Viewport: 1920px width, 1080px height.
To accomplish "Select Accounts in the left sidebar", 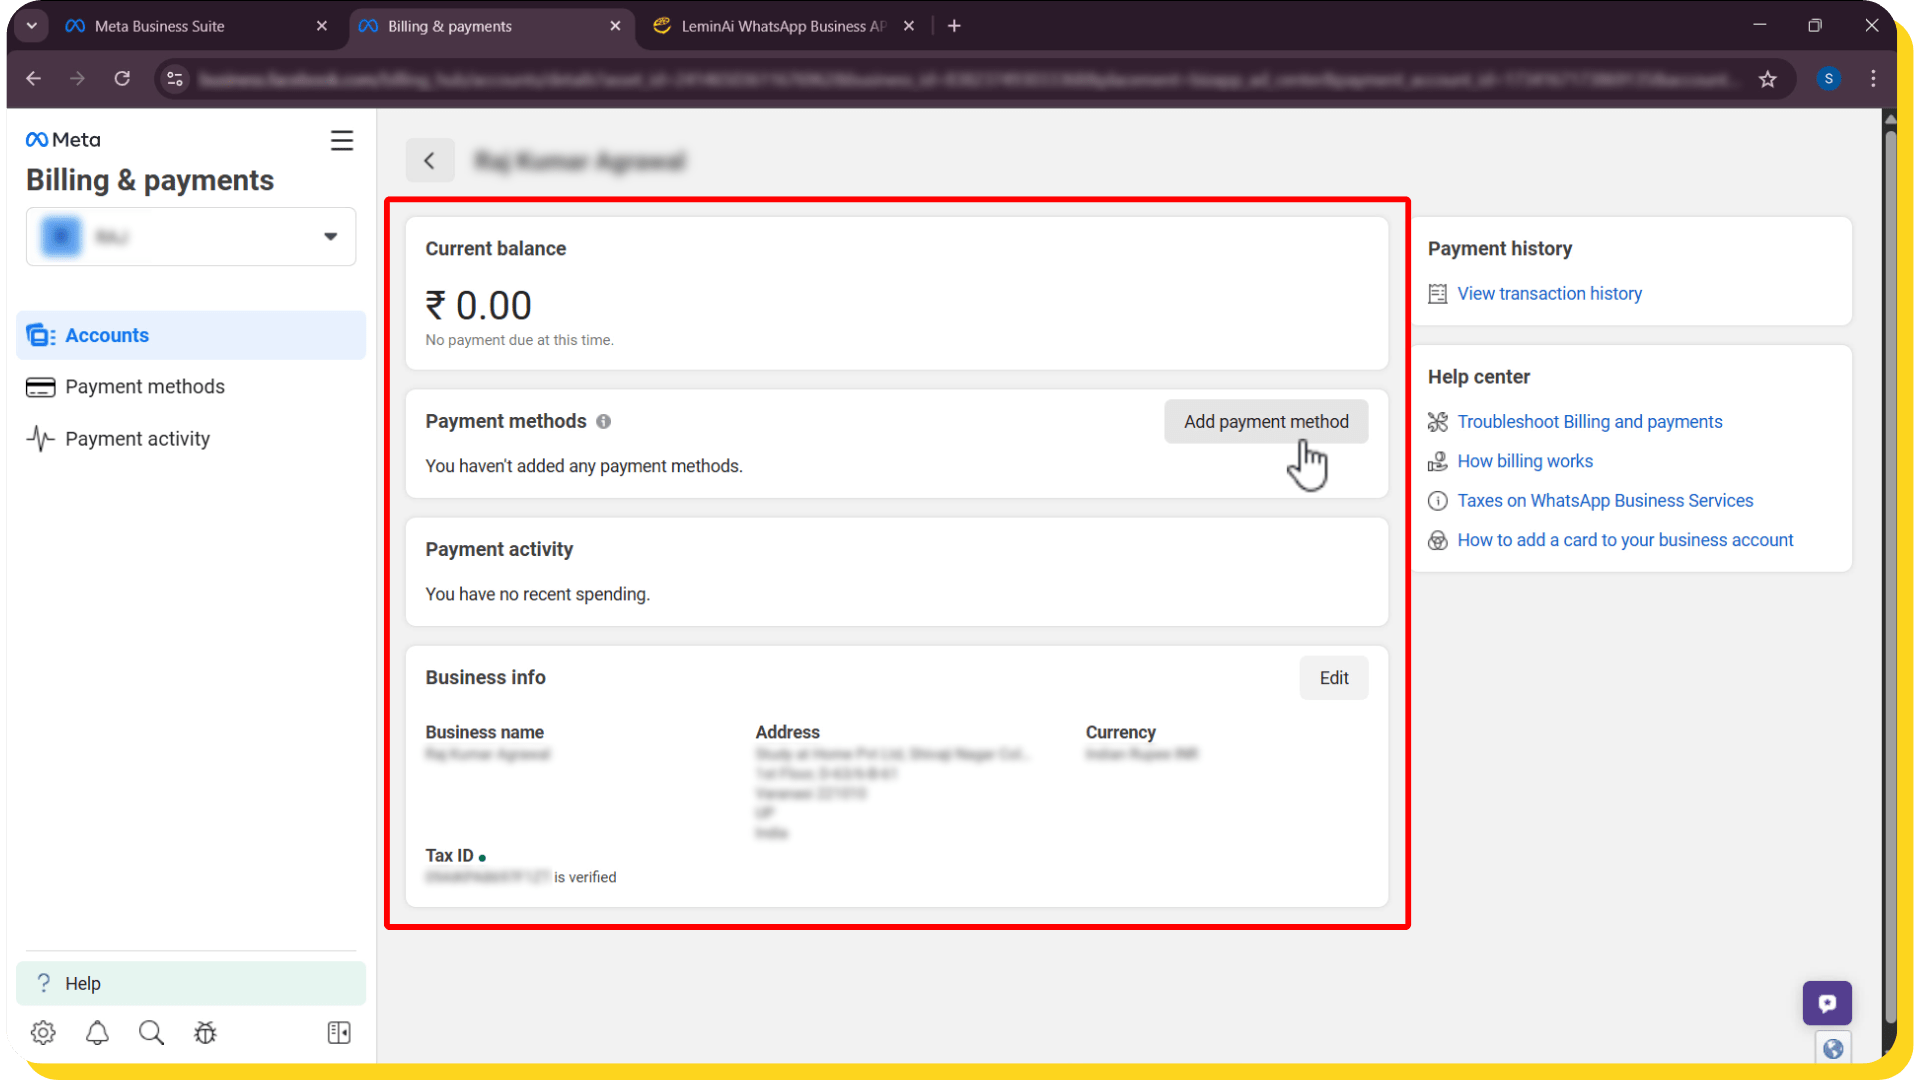I will click(107, 335).
